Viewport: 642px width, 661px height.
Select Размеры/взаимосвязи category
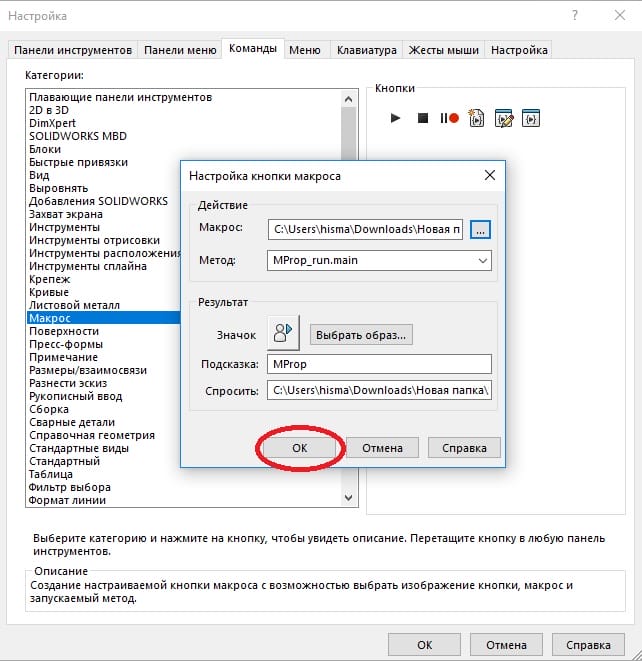coord(88,371)
